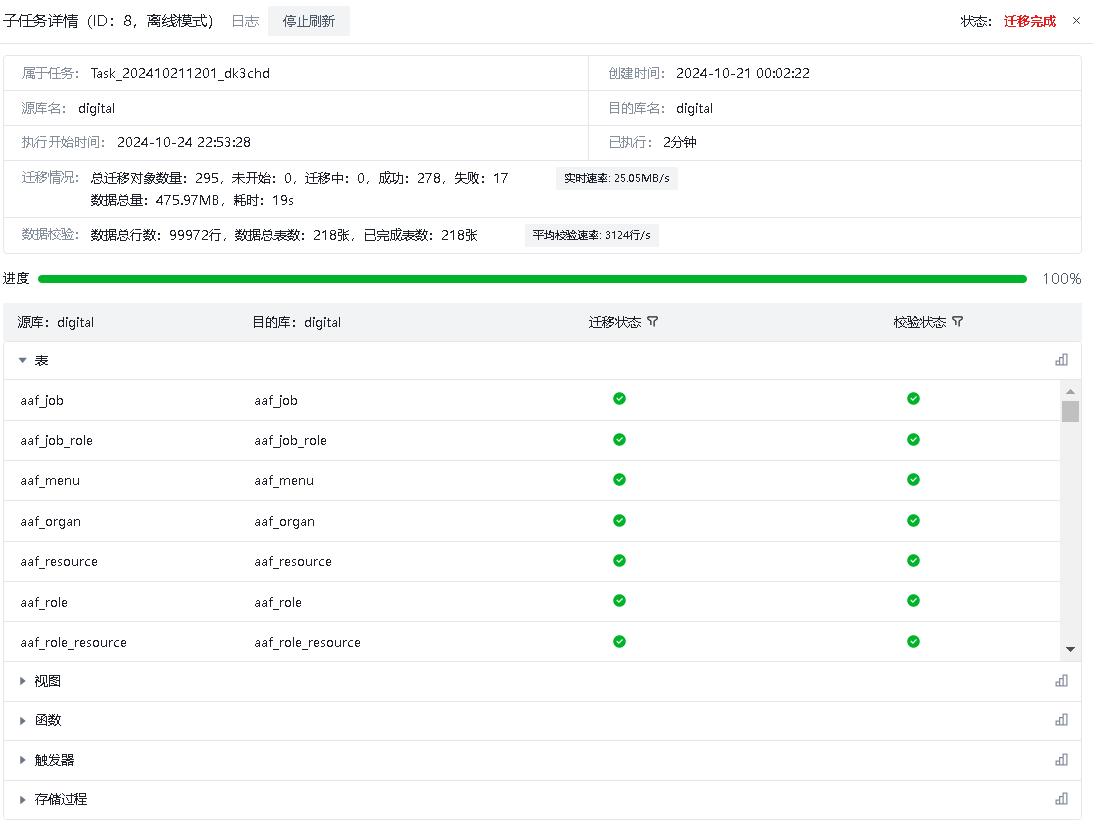The width and height of the screenshot is (1093, 828).
Task: Click task name Task_202410211201_dk3chd
Action: 180,73
